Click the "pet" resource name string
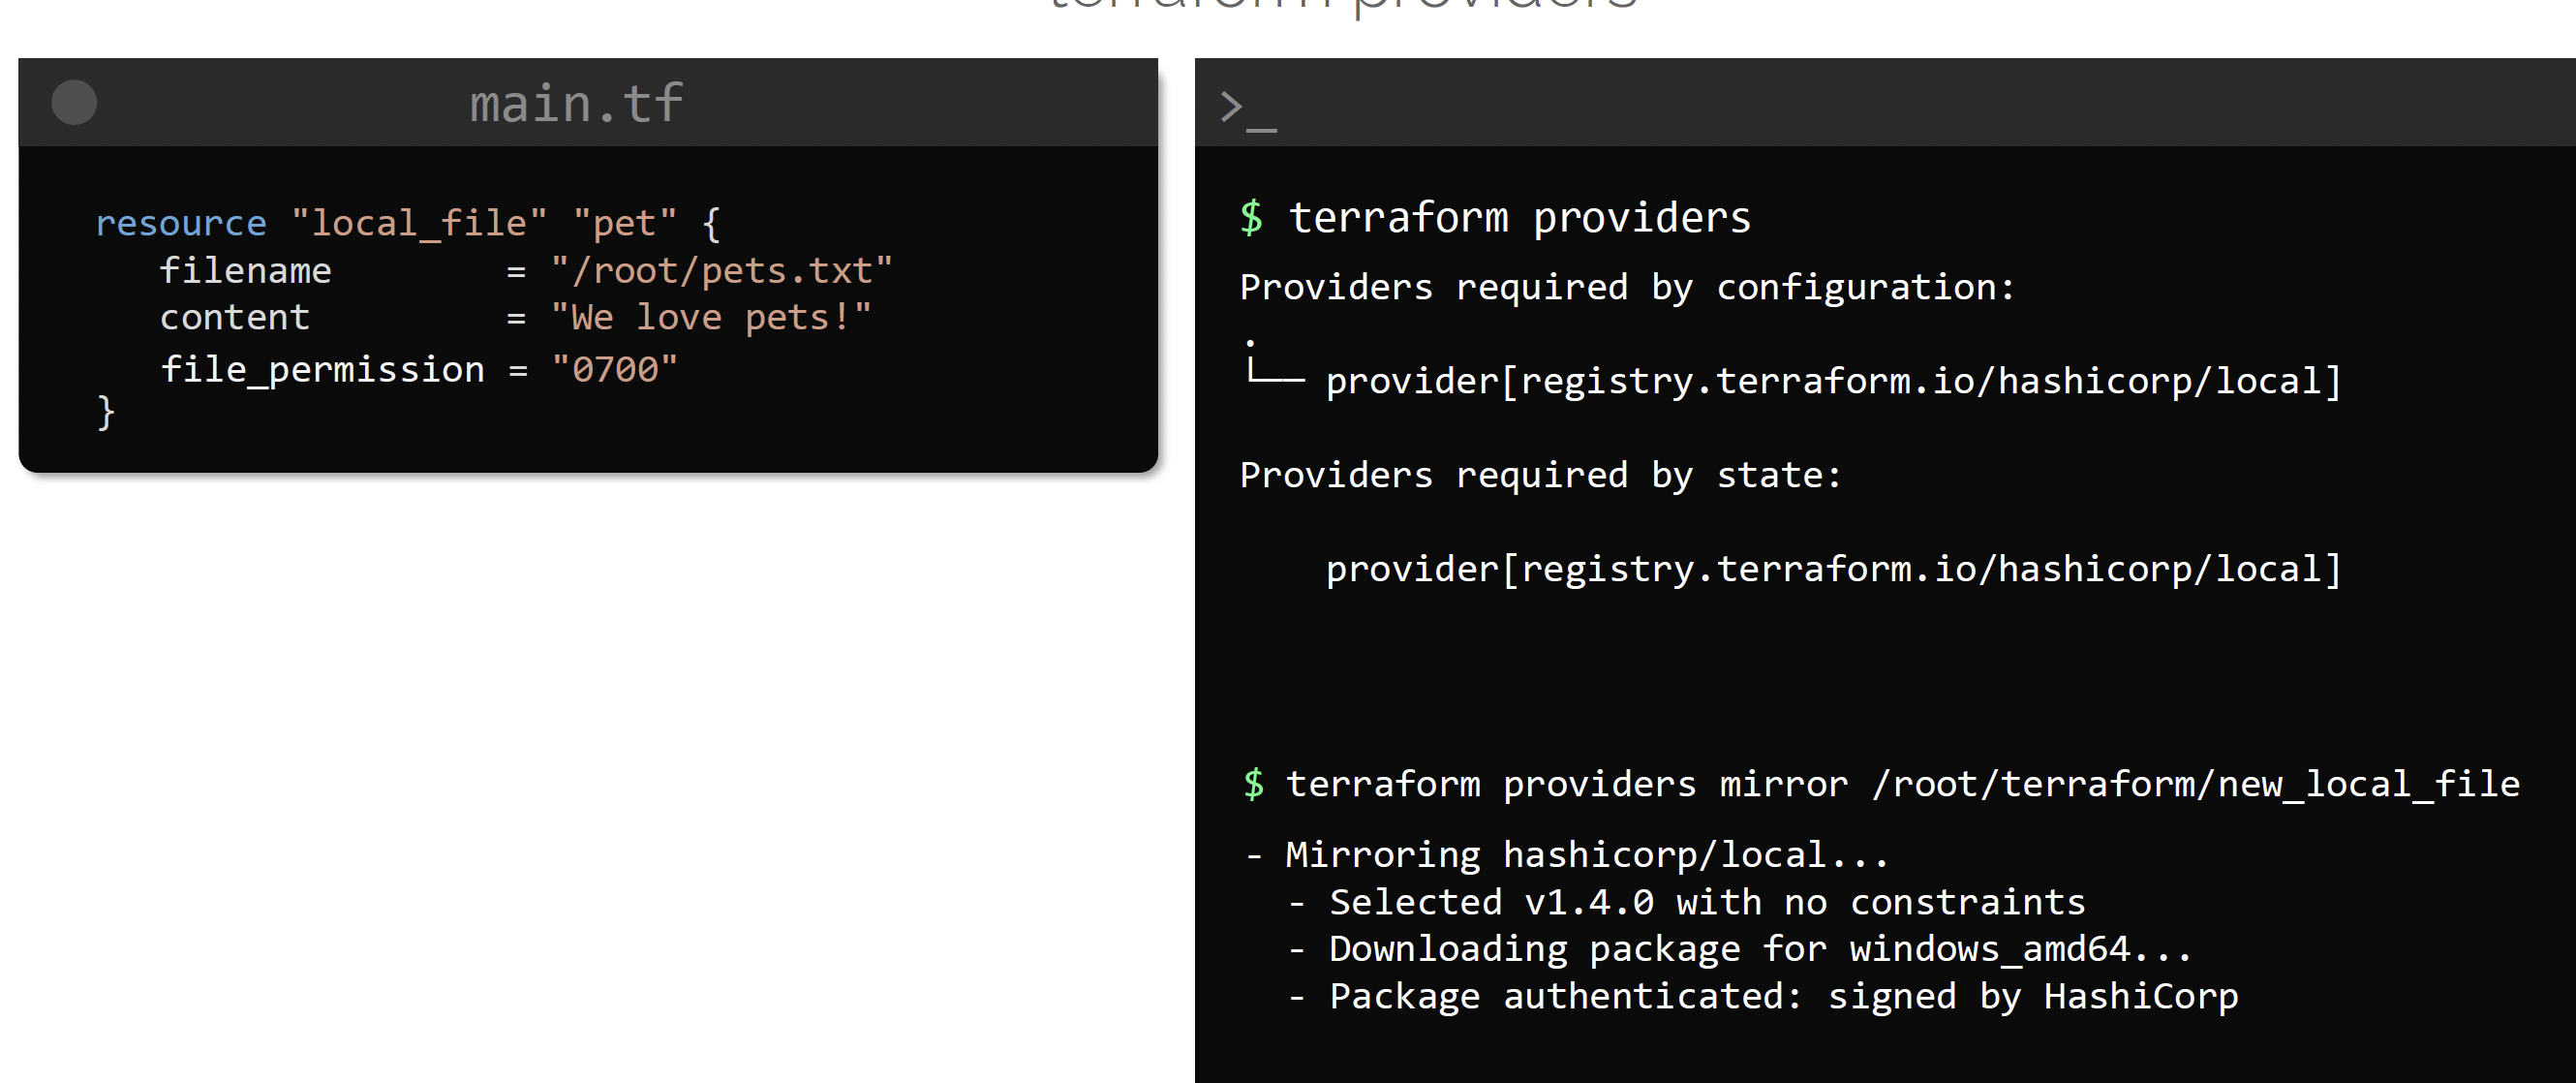The width and height of the screenshot is (2576, 1083). click(625, 223)
